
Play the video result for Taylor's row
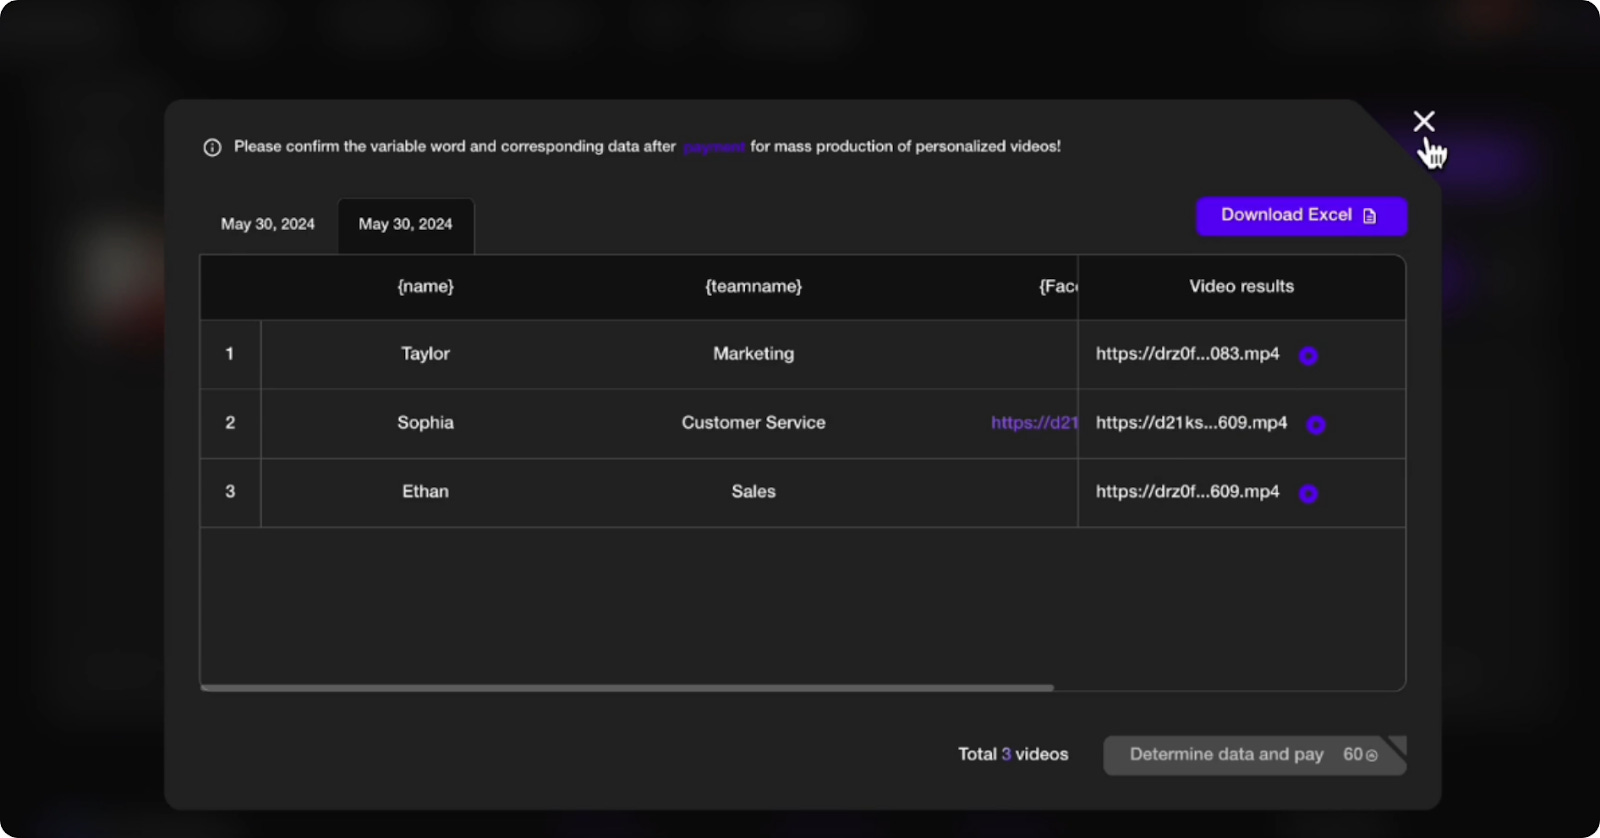[x=1308, y=356]
